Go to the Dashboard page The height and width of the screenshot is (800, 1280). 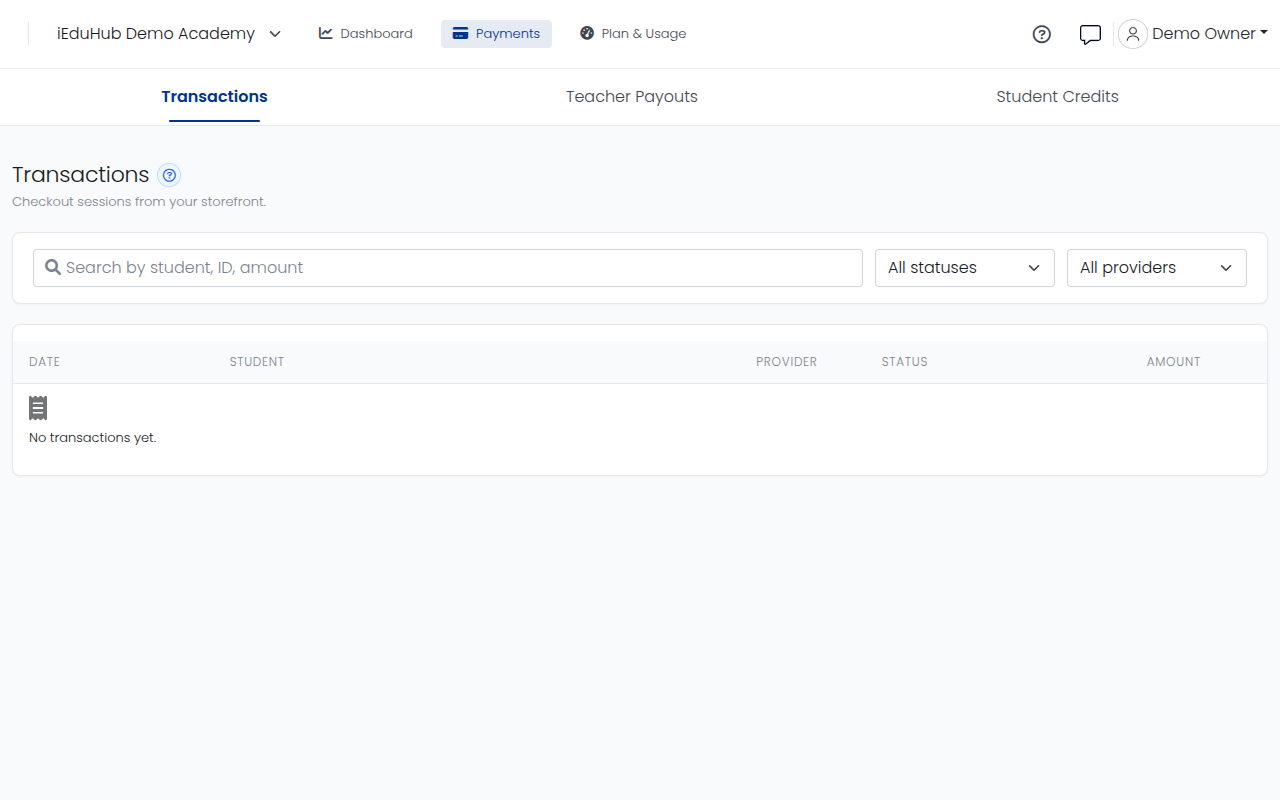[365, 34]
